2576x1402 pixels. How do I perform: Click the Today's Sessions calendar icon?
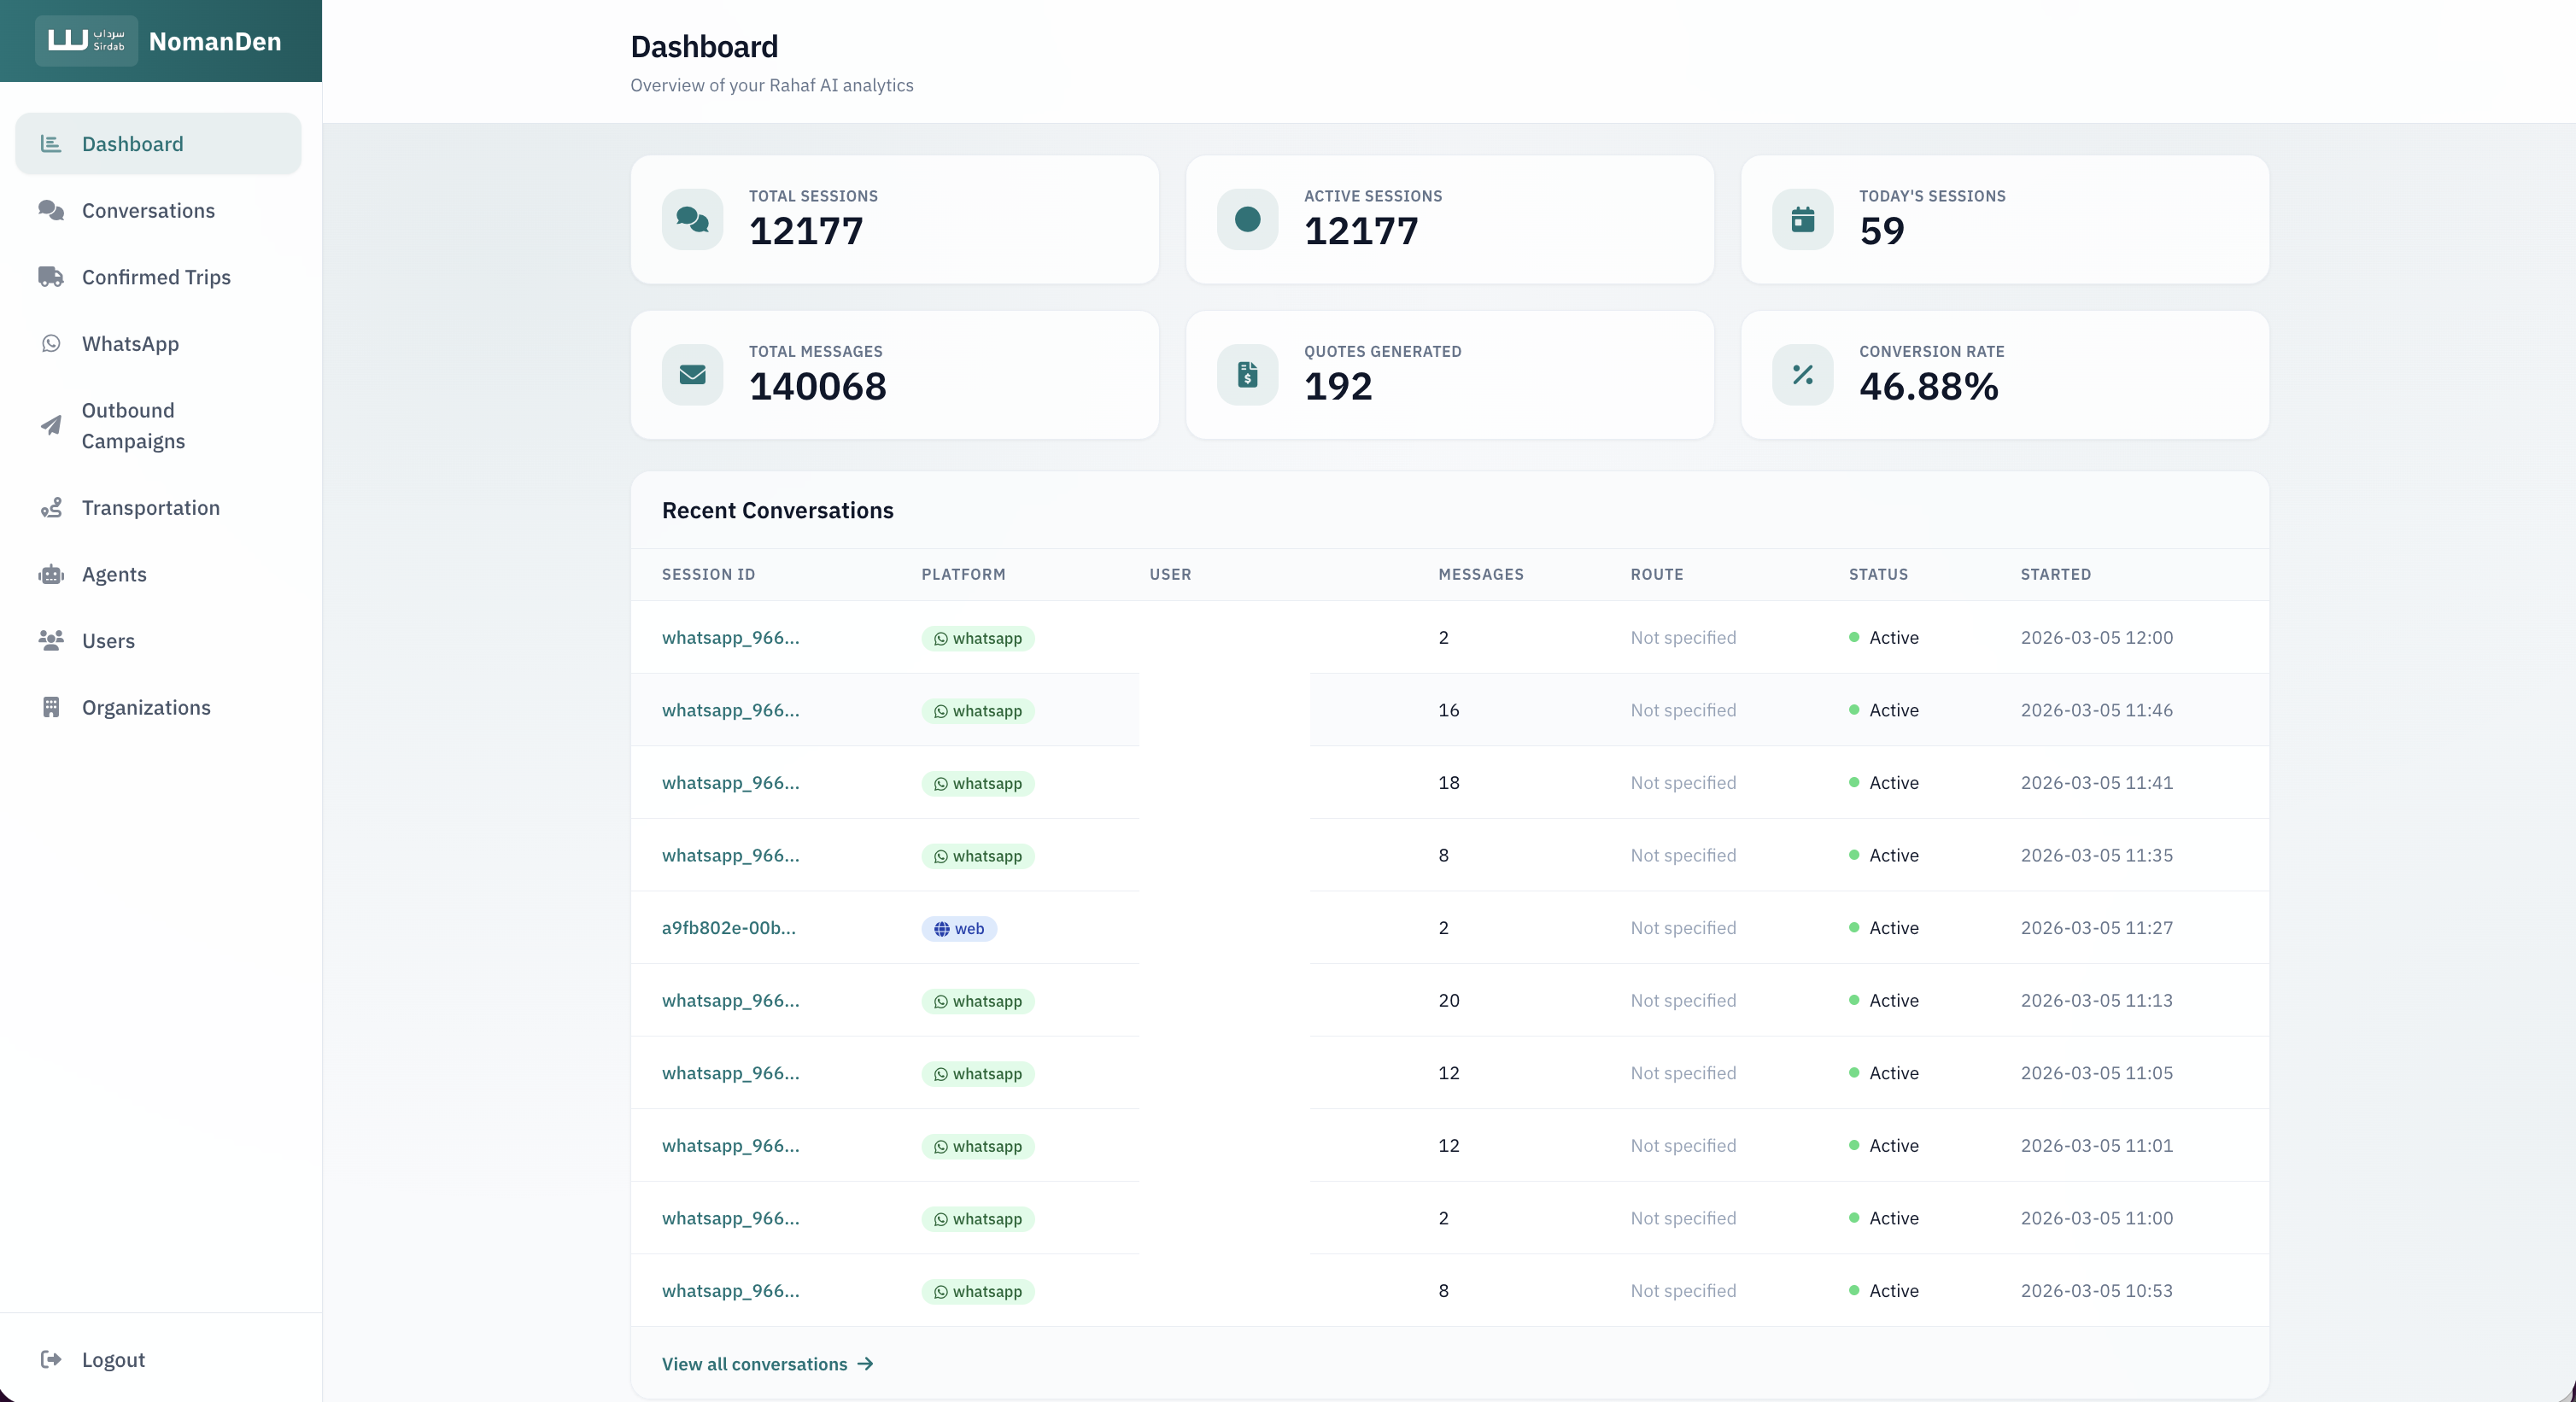click(x=1802, y=220)
